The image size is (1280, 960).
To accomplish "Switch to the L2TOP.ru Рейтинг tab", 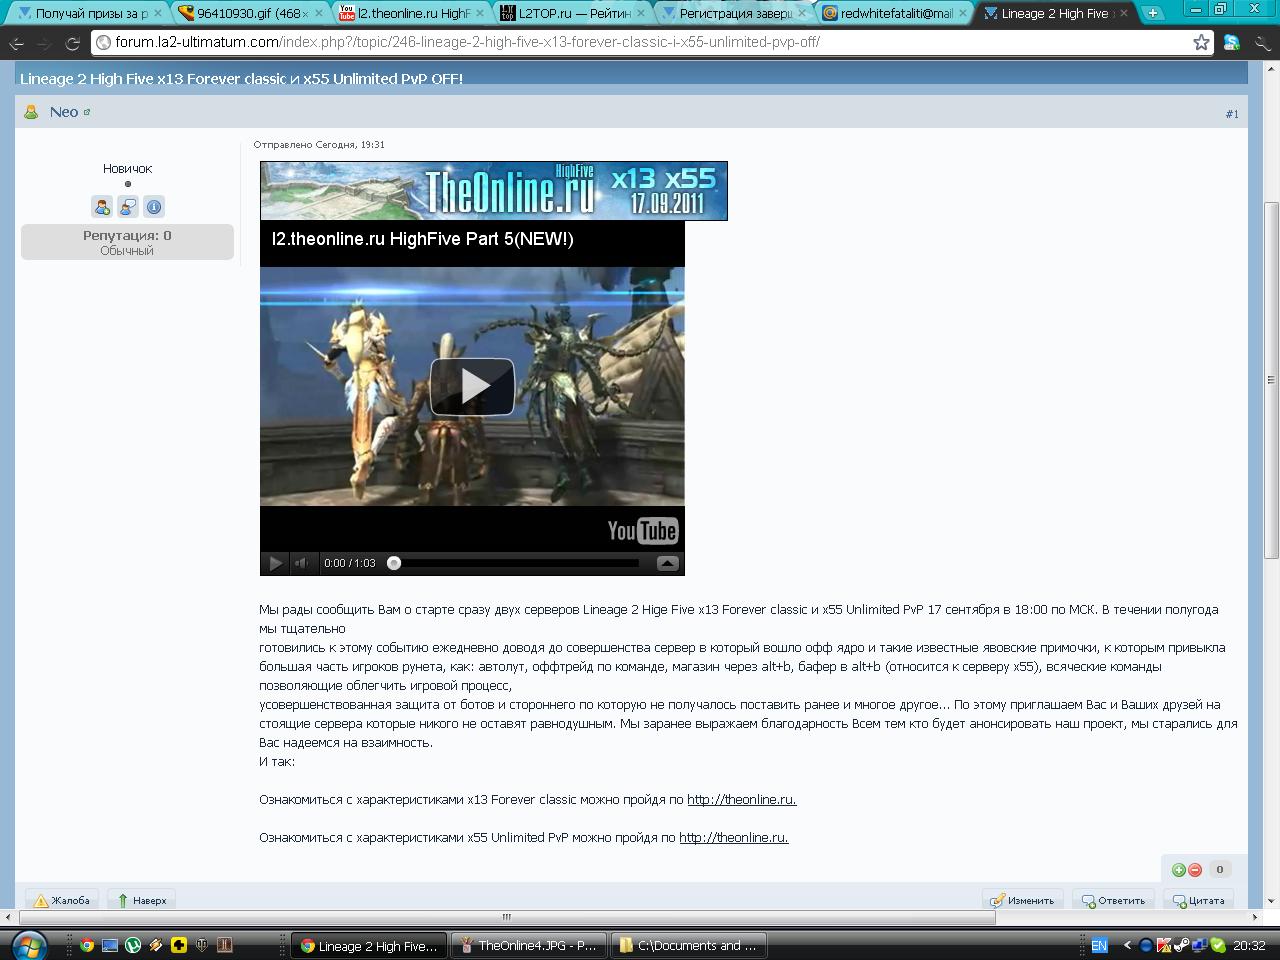I will (574, 13).
